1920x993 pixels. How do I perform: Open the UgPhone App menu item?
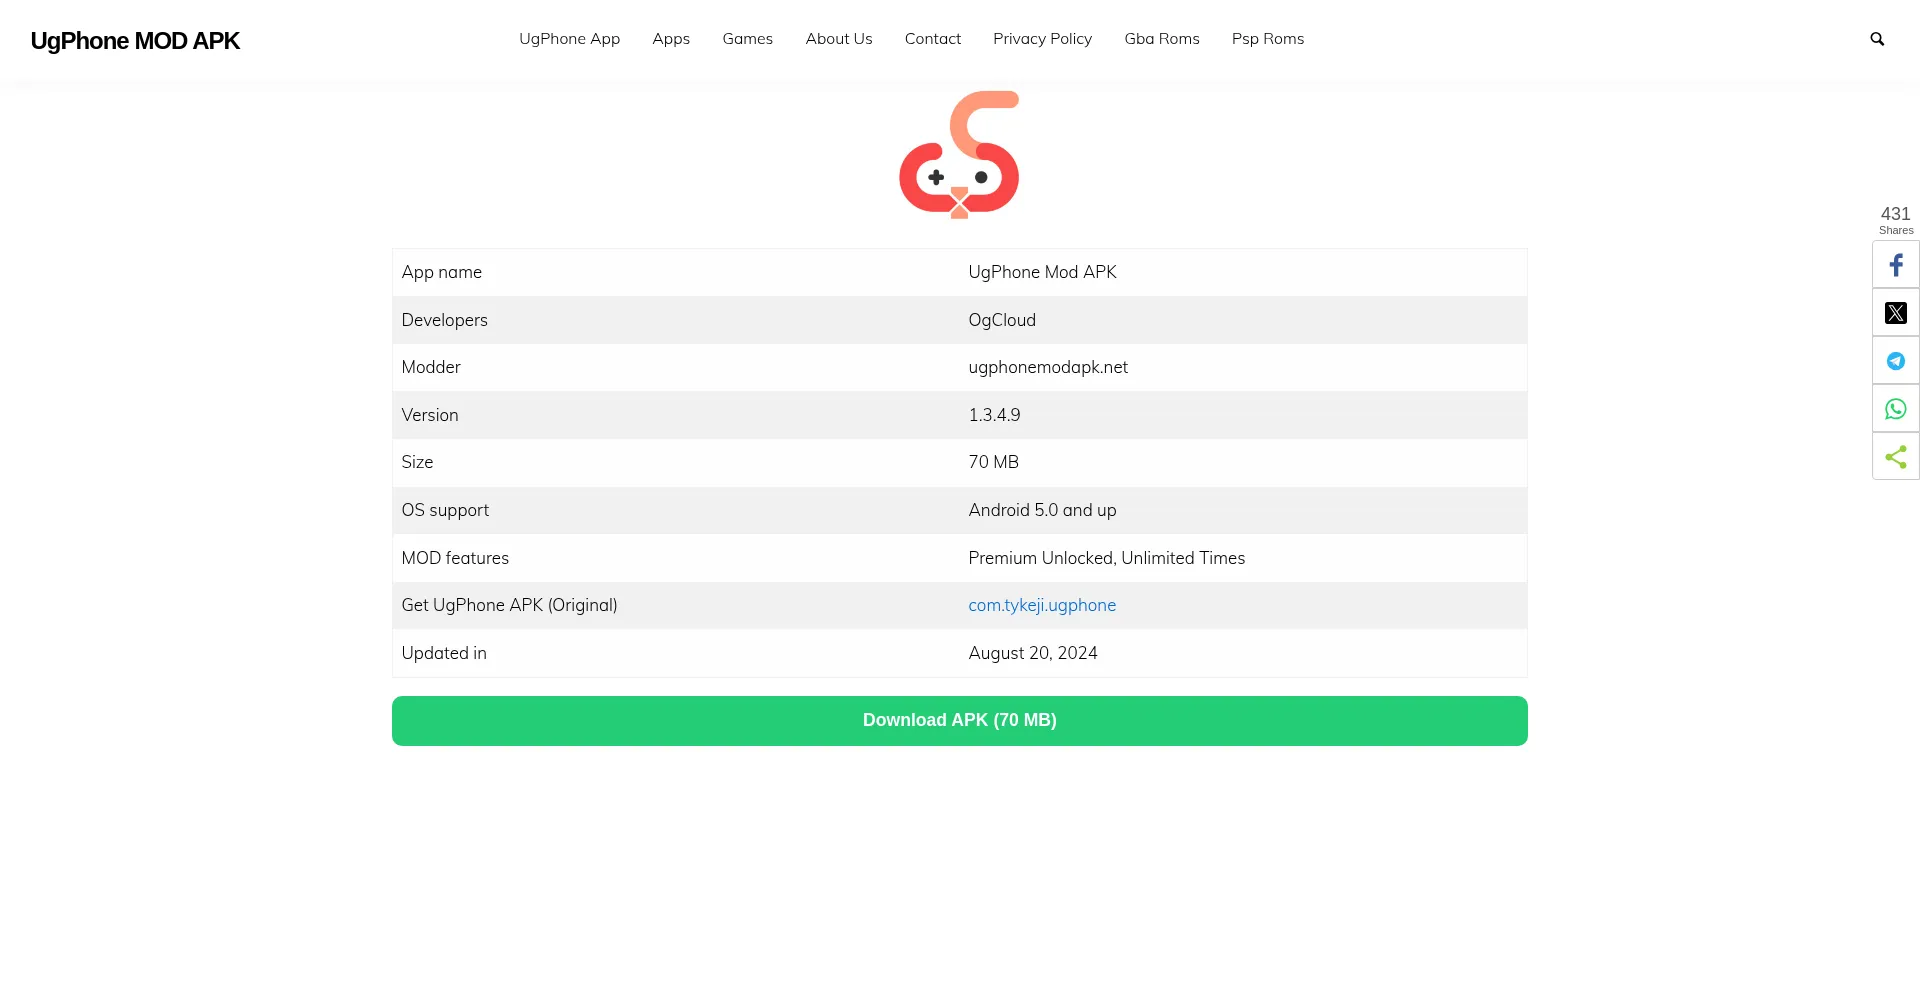pyautogui.click(x=569, y=39)
